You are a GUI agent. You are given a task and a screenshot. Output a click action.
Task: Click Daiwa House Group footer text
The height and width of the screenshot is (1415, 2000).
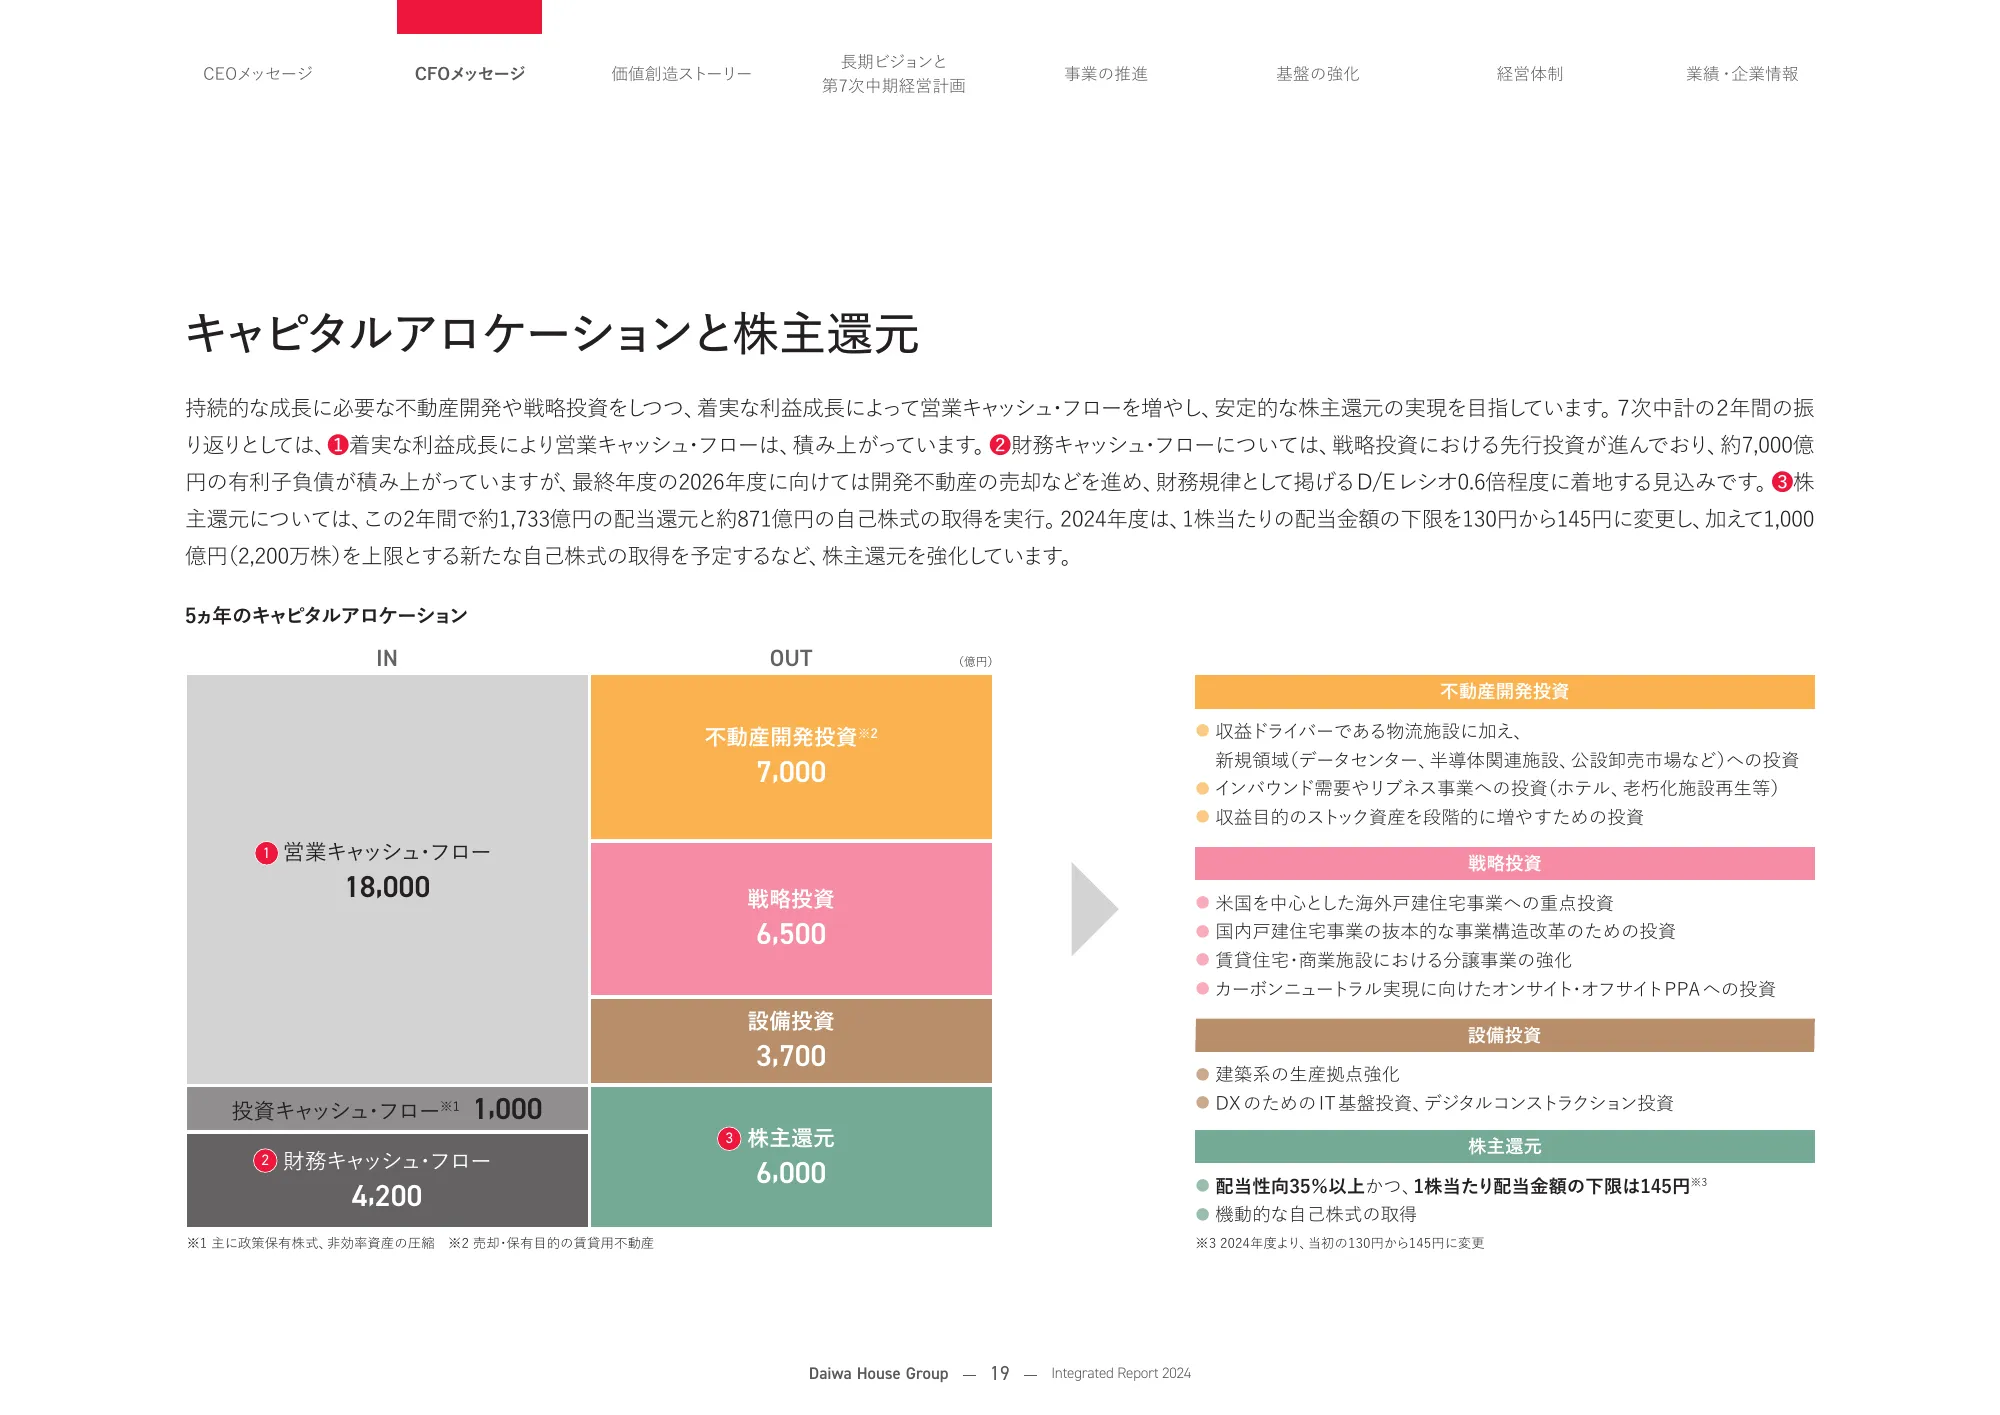point(878,1373)
